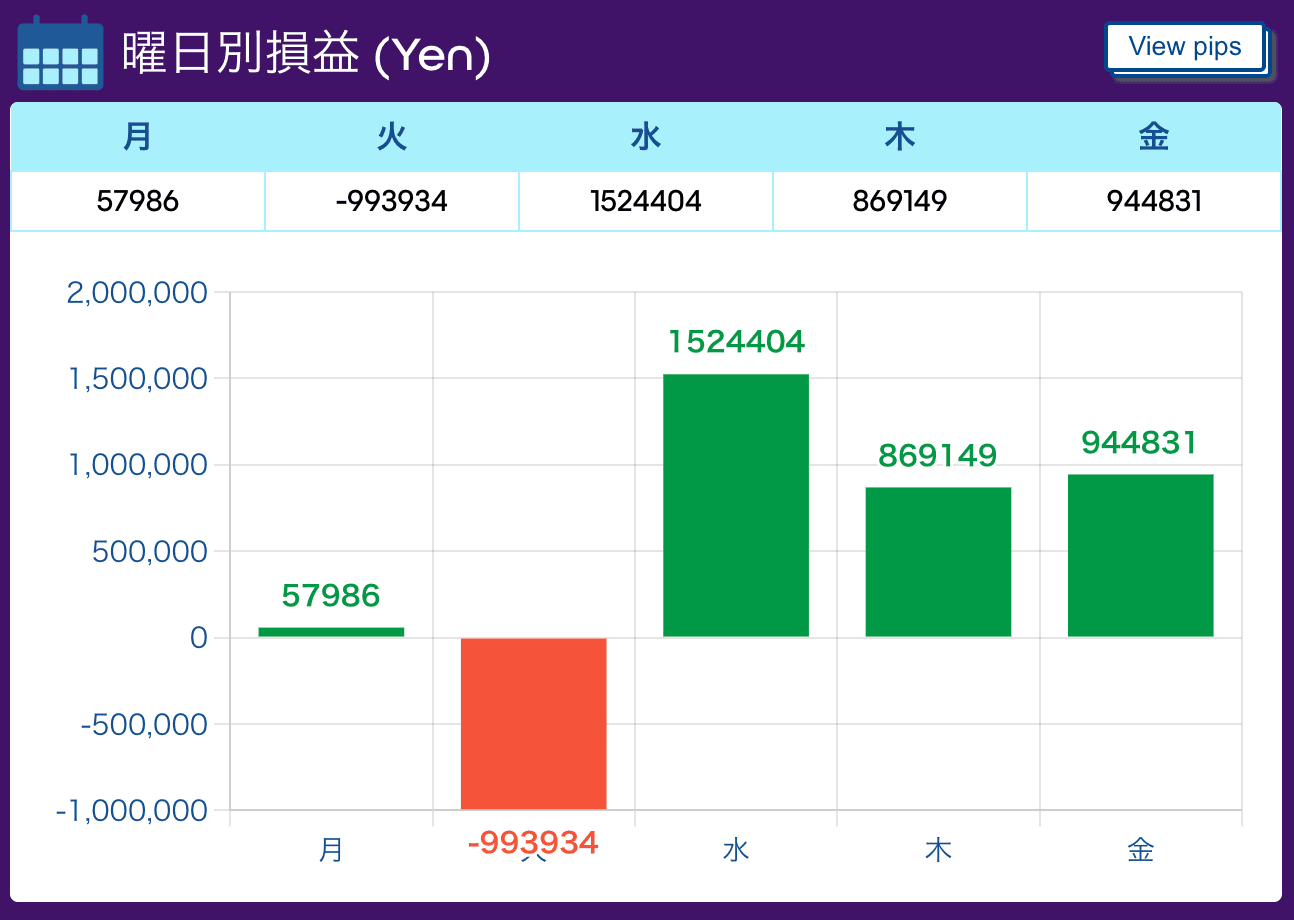The height and width of the screenshot is (920, 1294).
Task: Click the 869149 table cell
Action: point(900,201)
